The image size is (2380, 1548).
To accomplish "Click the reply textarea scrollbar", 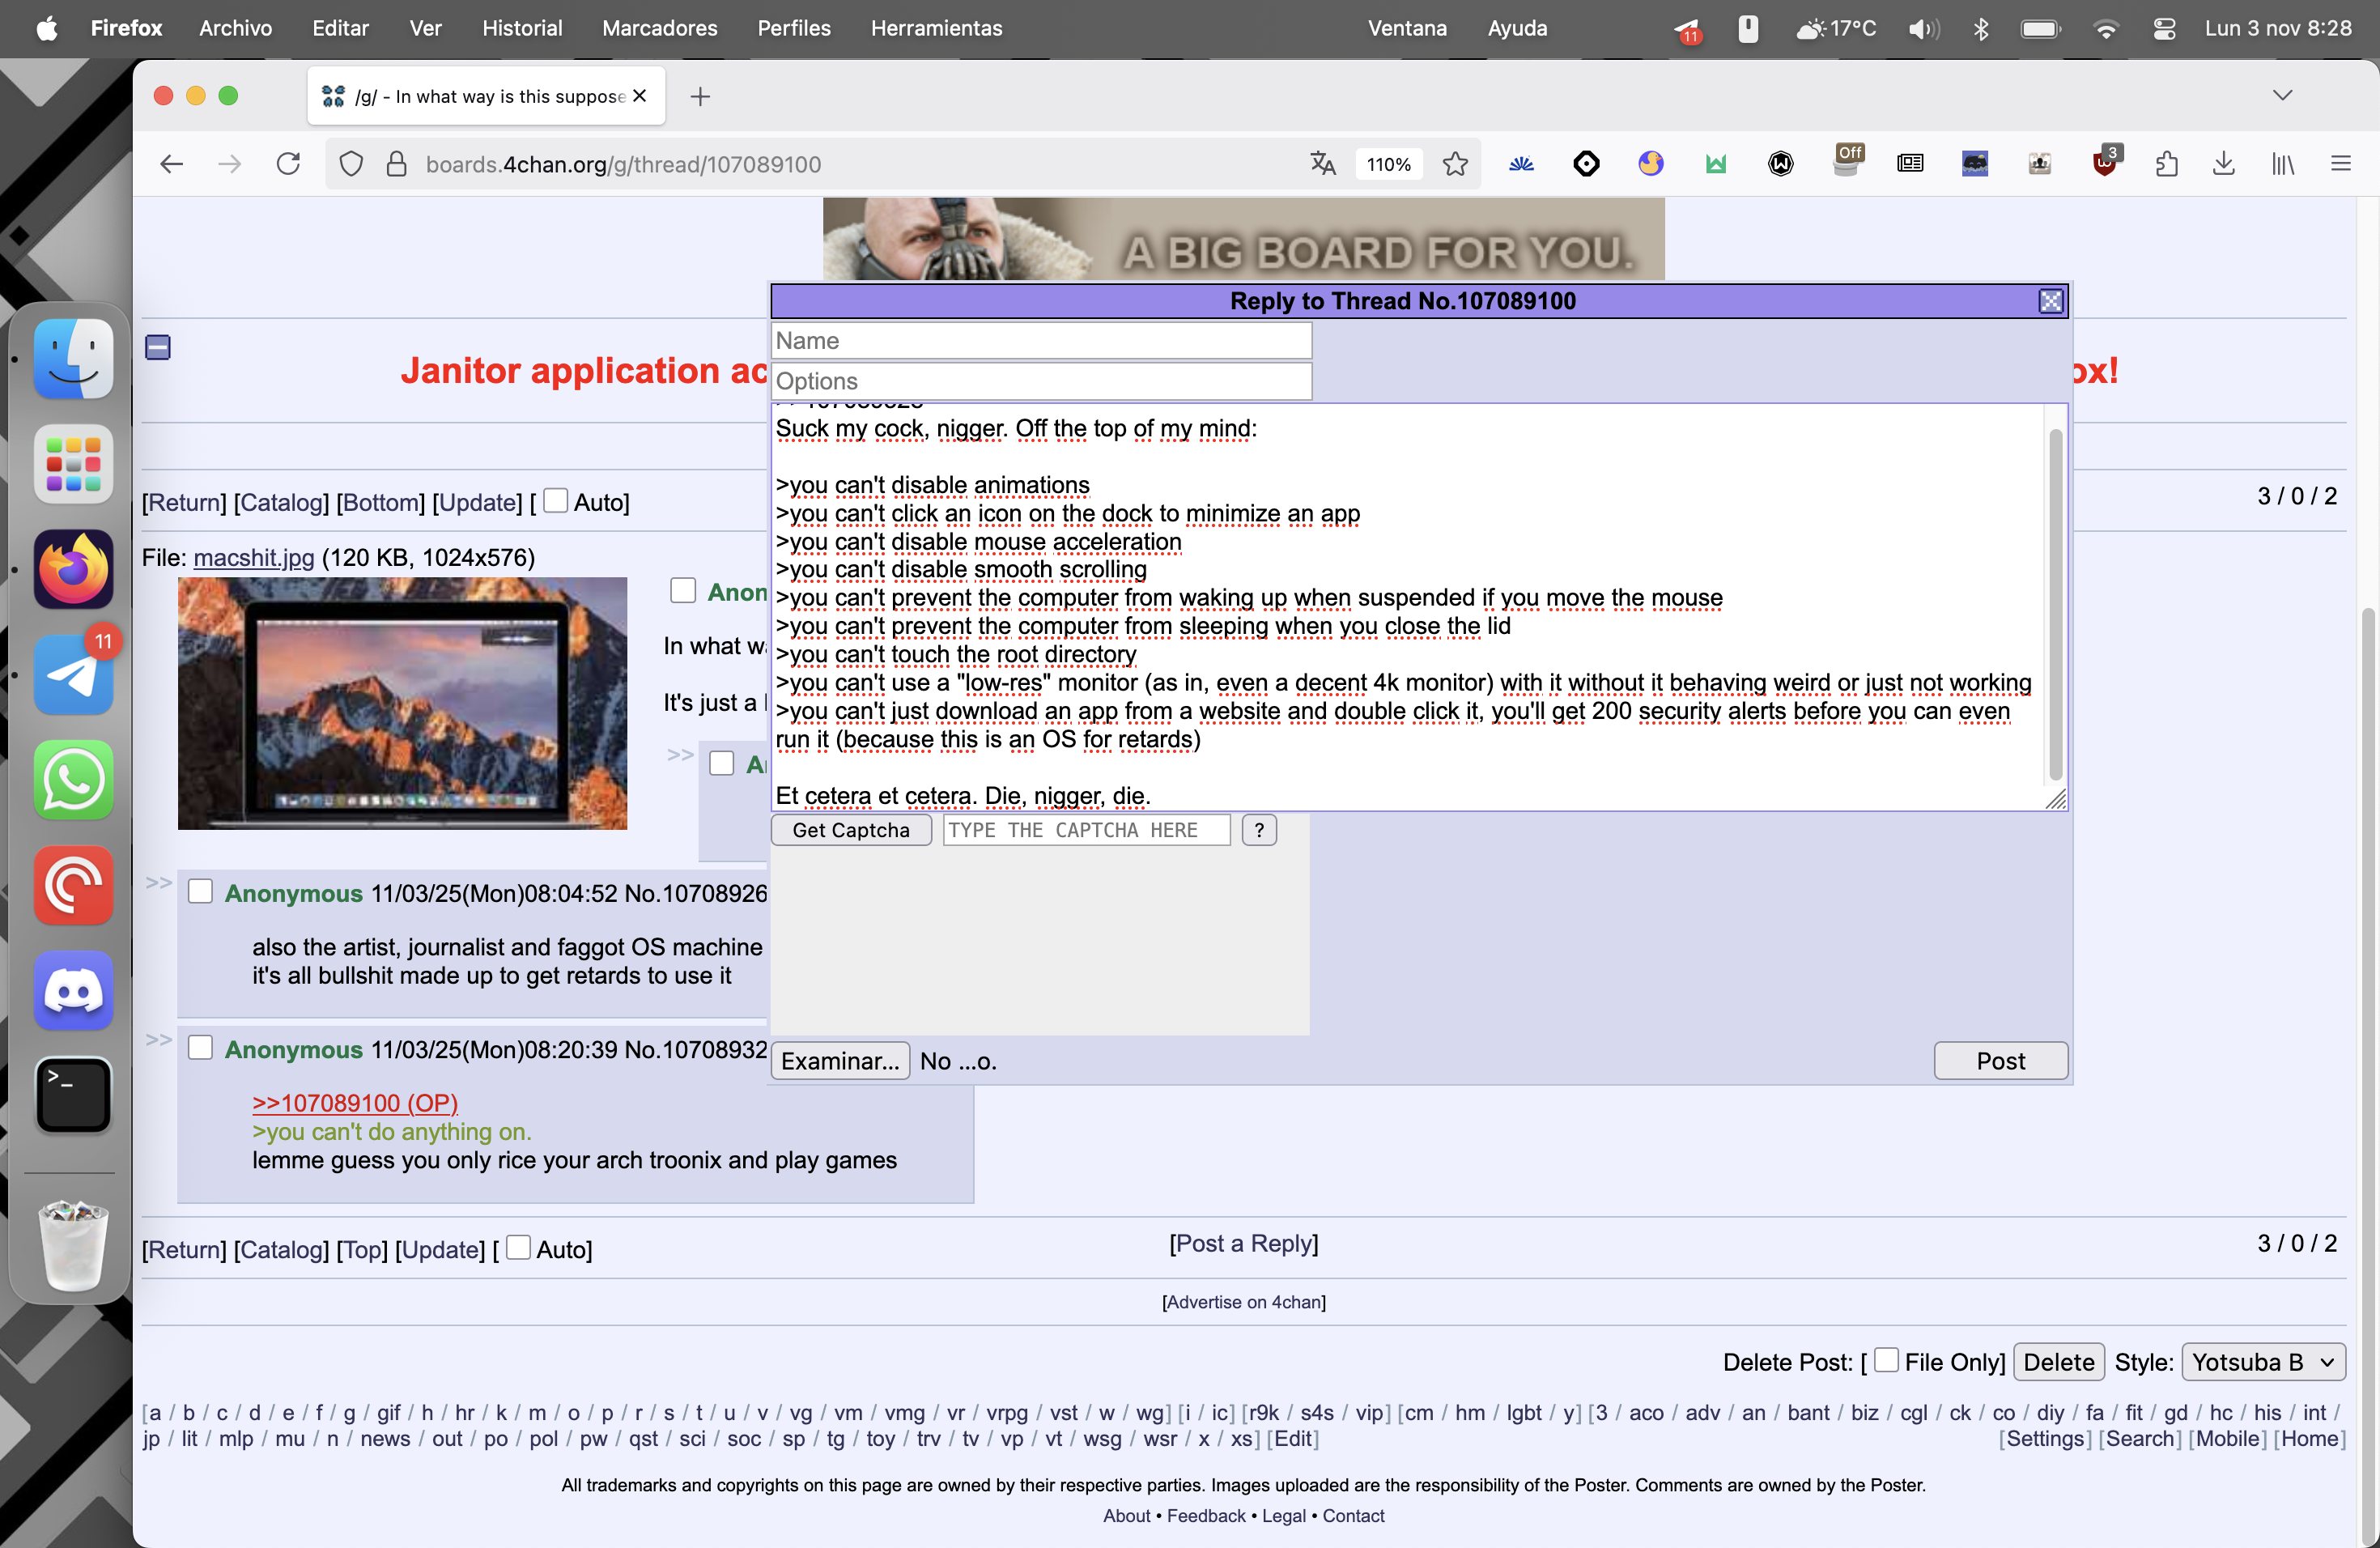I will tap(2055, 605).
